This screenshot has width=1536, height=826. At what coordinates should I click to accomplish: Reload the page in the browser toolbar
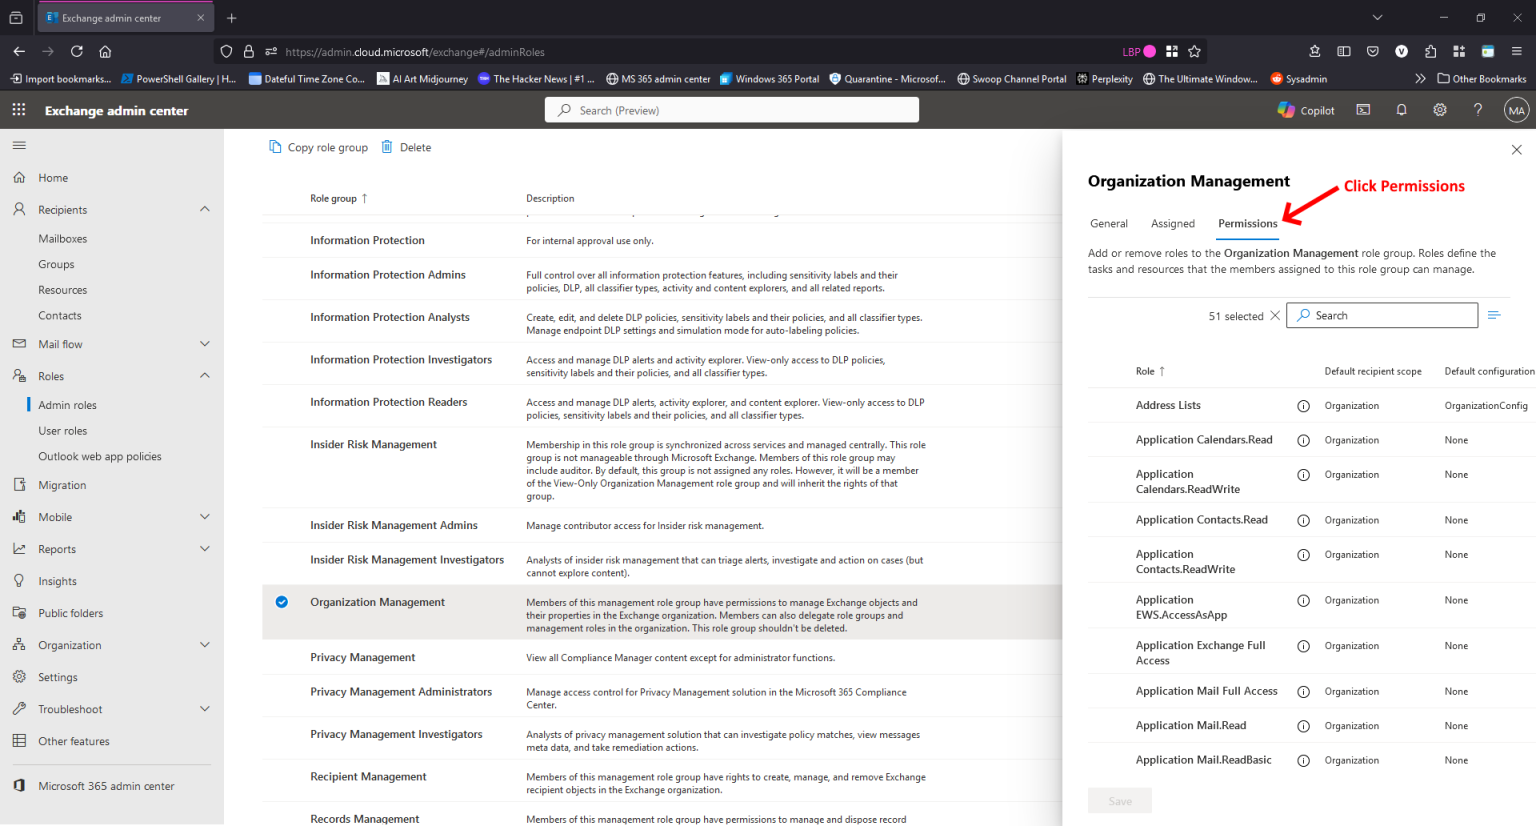coord(77,51)
